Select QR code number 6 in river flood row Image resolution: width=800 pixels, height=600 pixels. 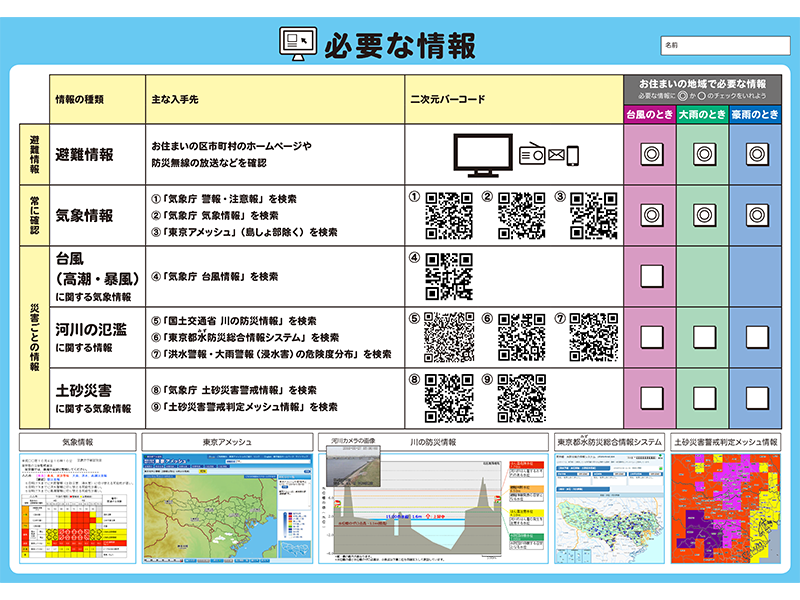(522, 337)
